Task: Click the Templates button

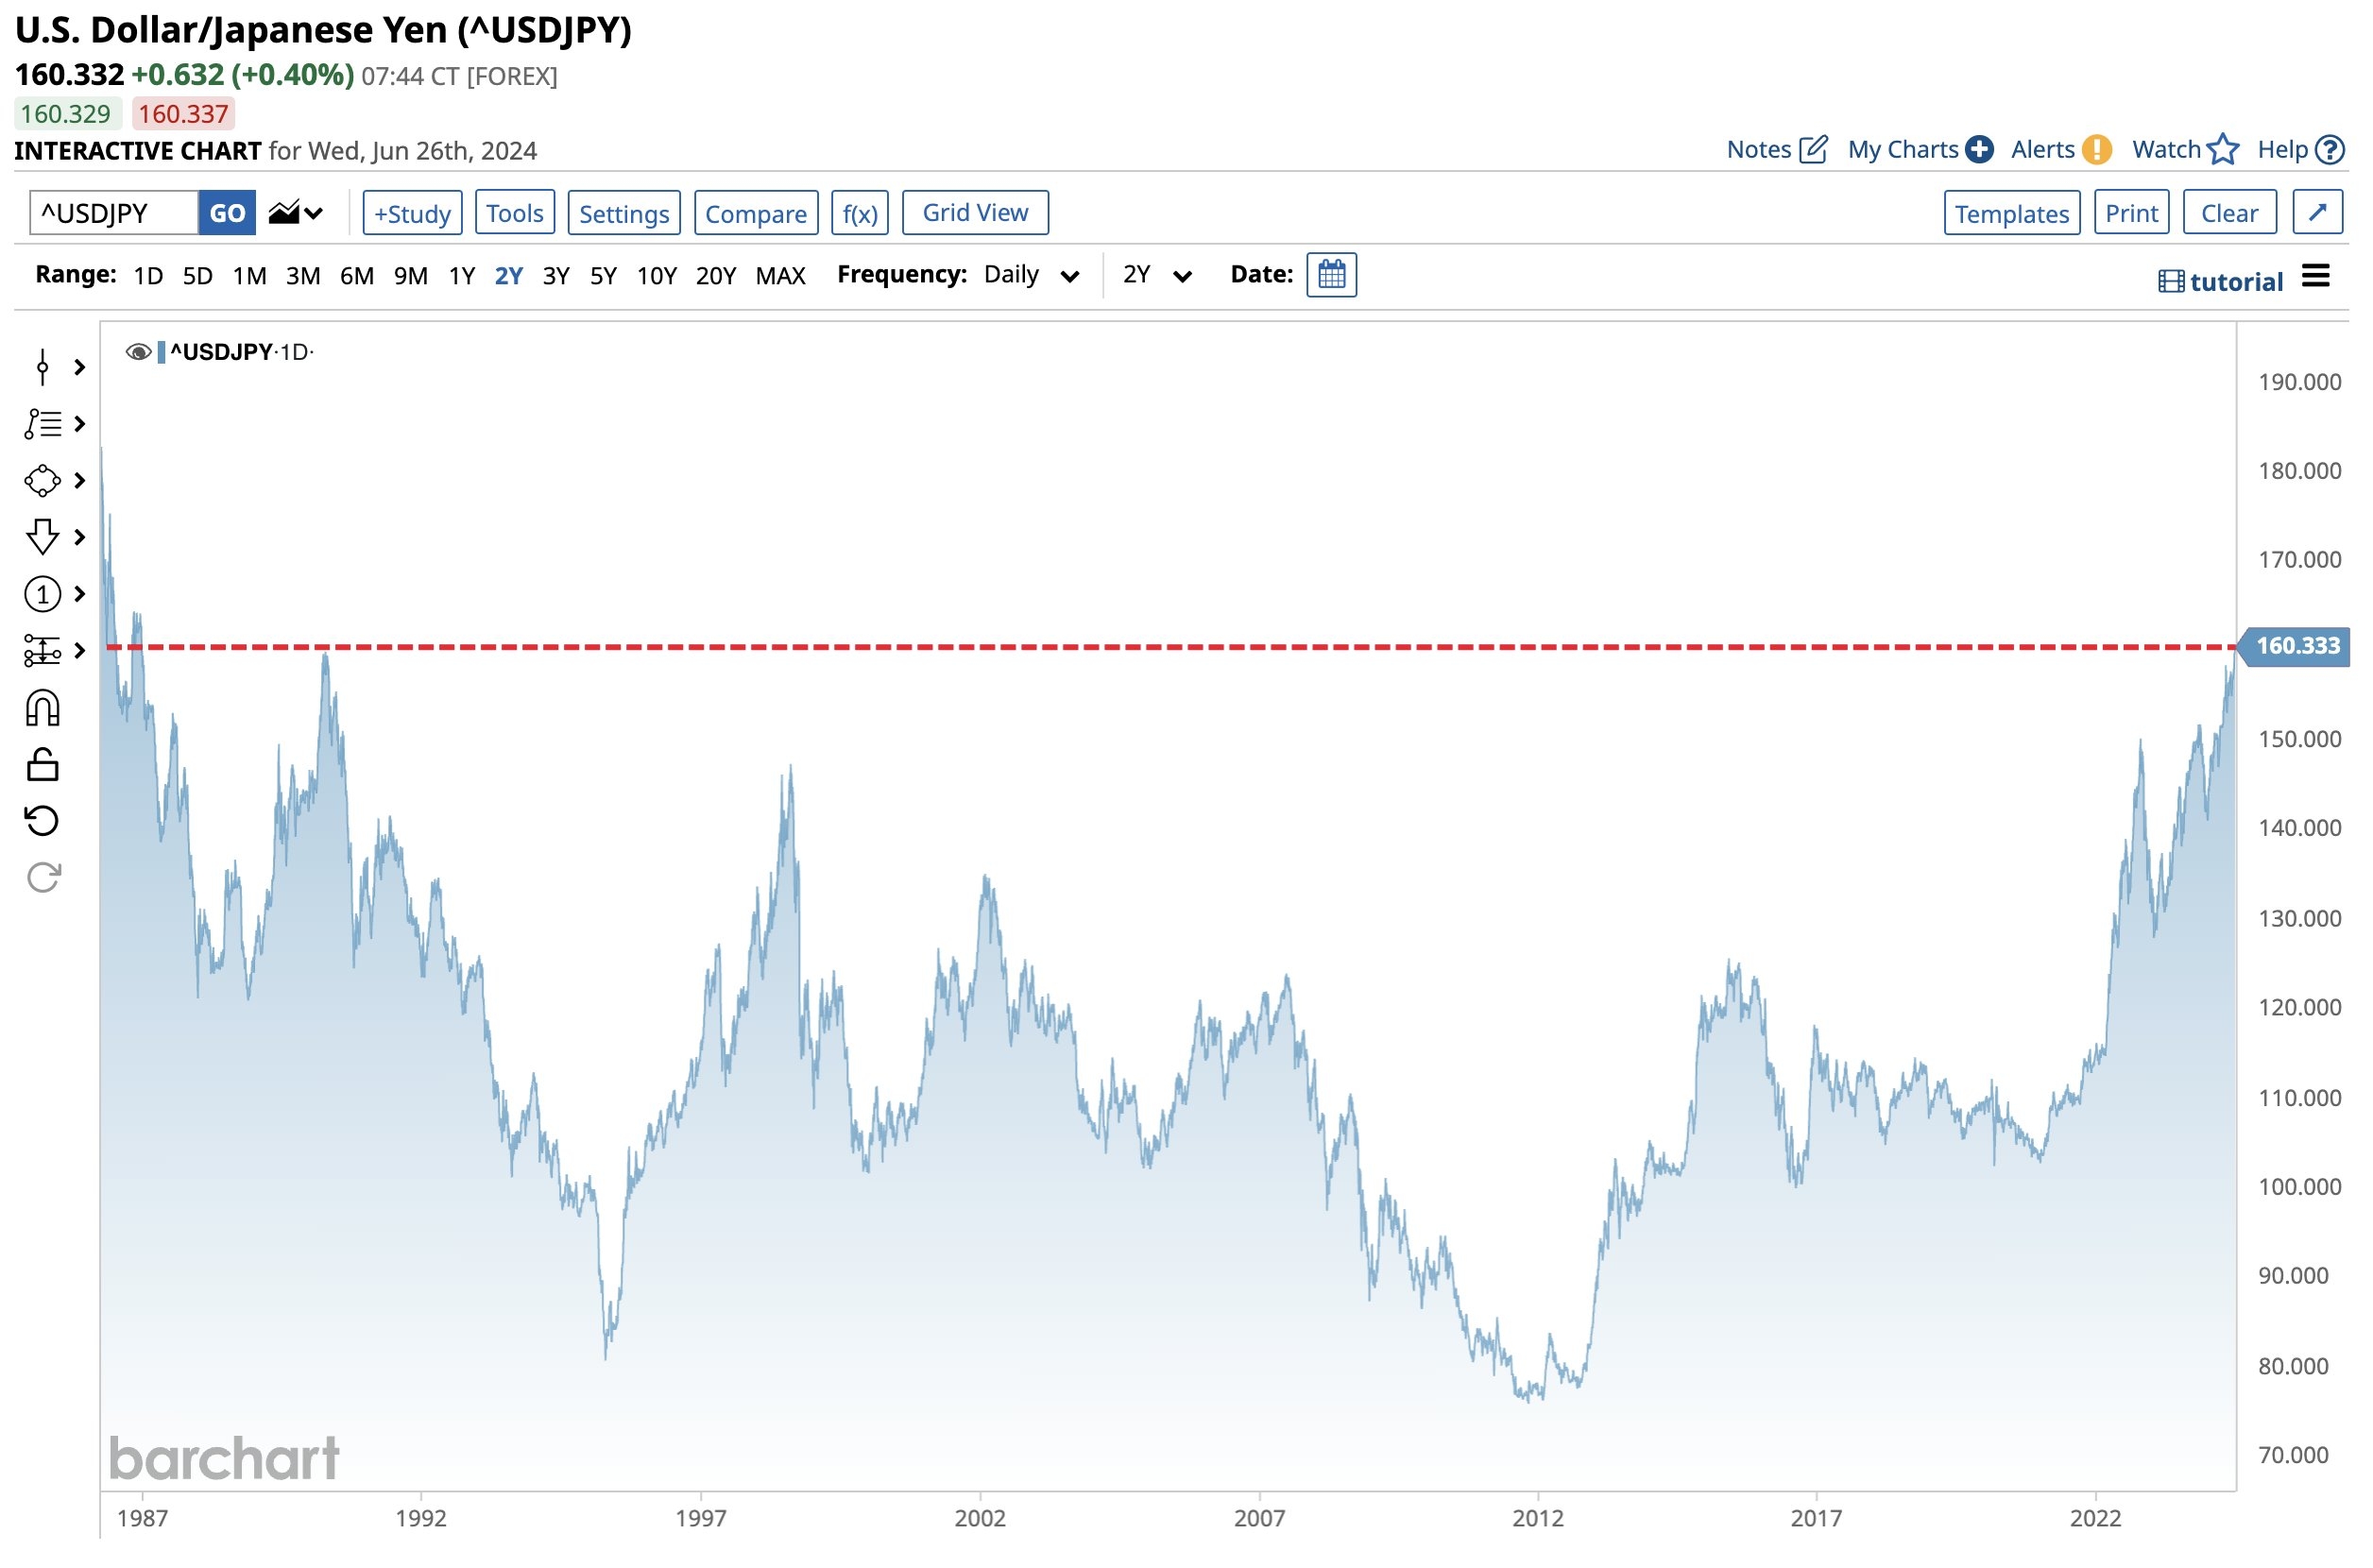Action: tap(2011, 213)
